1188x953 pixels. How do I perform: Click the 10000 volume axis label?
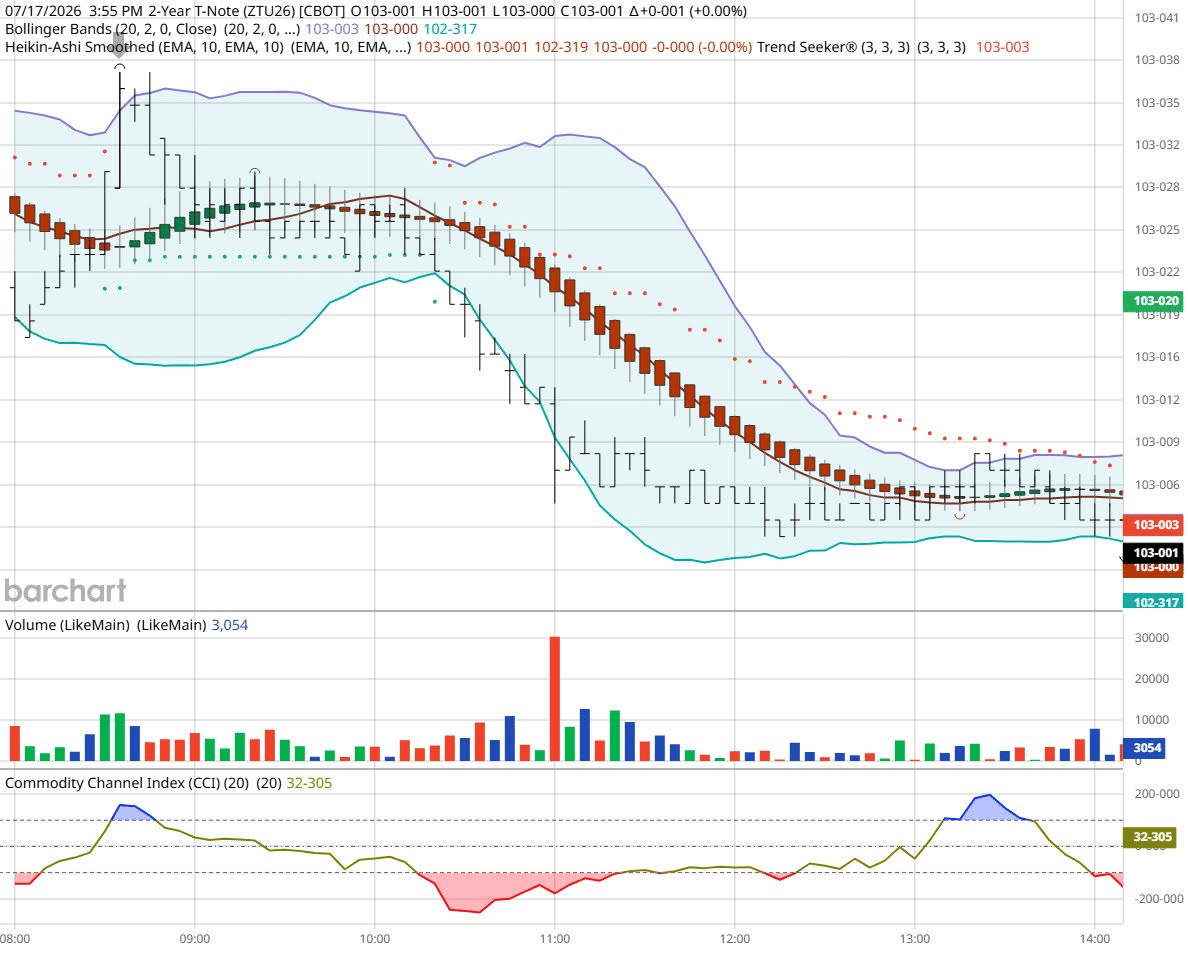[x=1152, y=720]
